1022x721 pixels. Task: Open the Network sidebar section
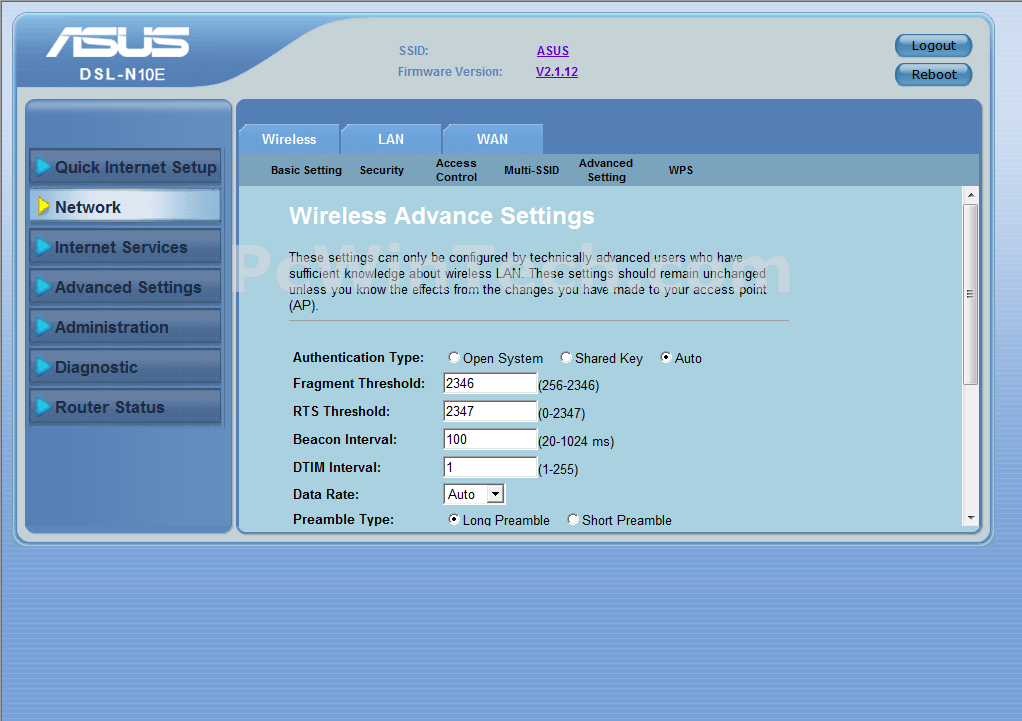125,207
